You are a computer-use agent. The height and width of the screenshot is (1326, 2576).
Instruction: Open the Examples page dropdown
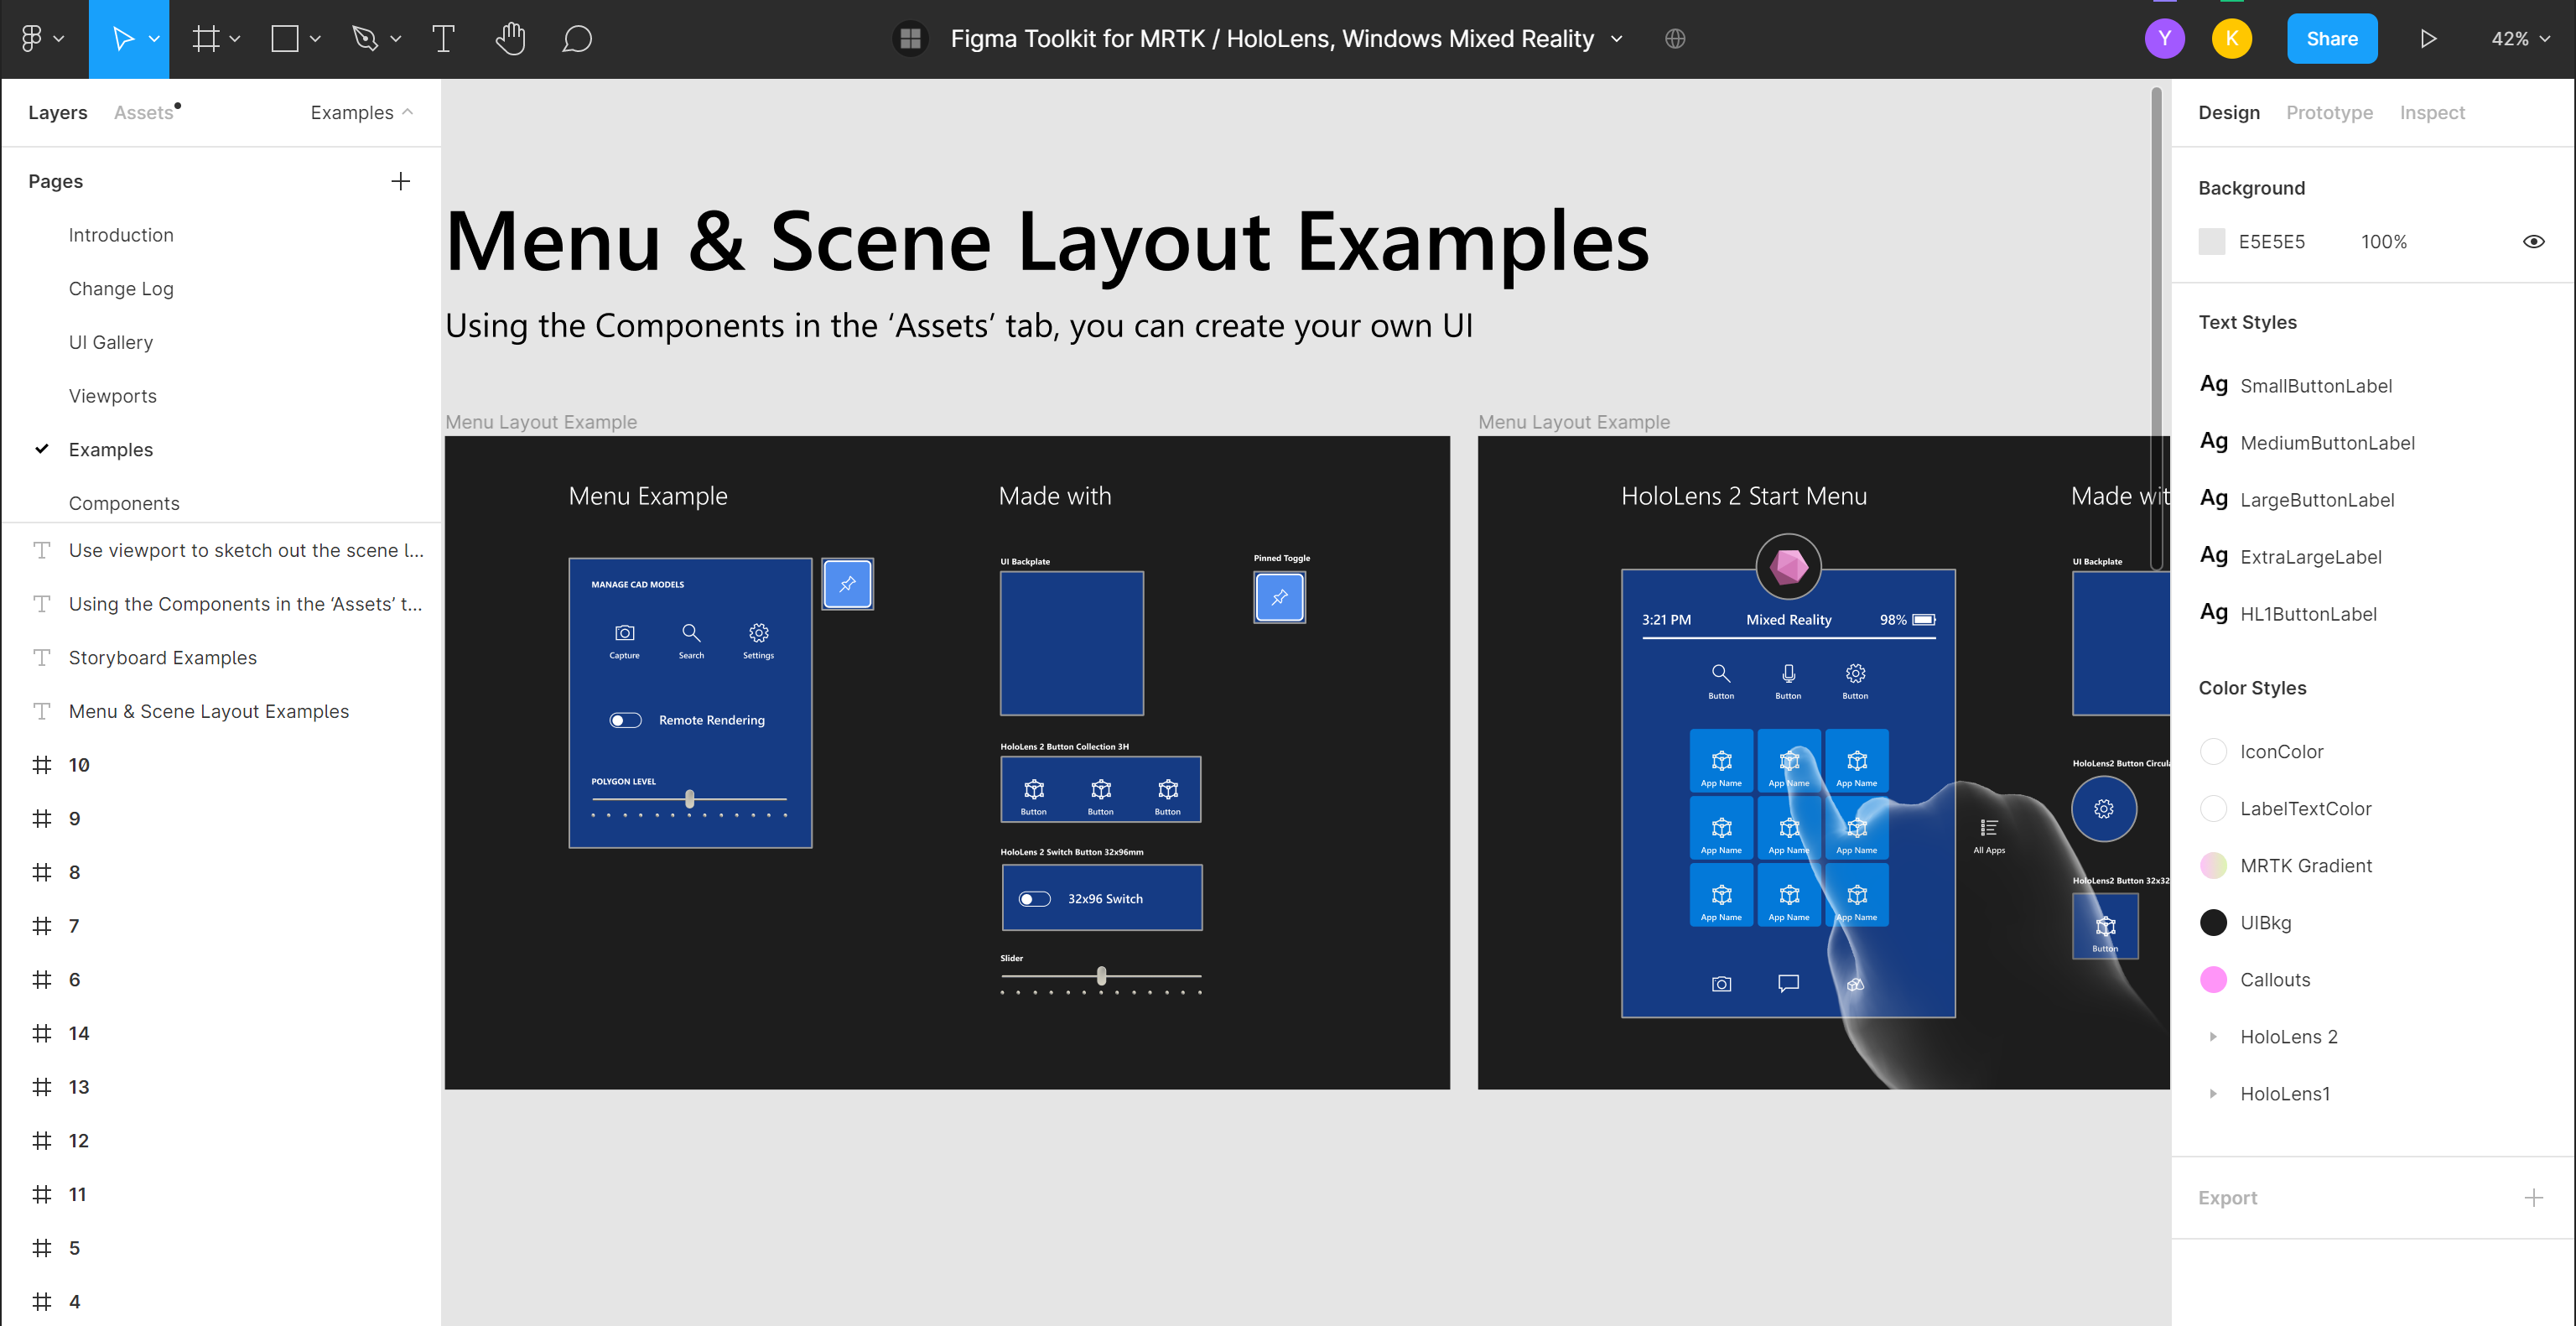(x=361, y=113)
